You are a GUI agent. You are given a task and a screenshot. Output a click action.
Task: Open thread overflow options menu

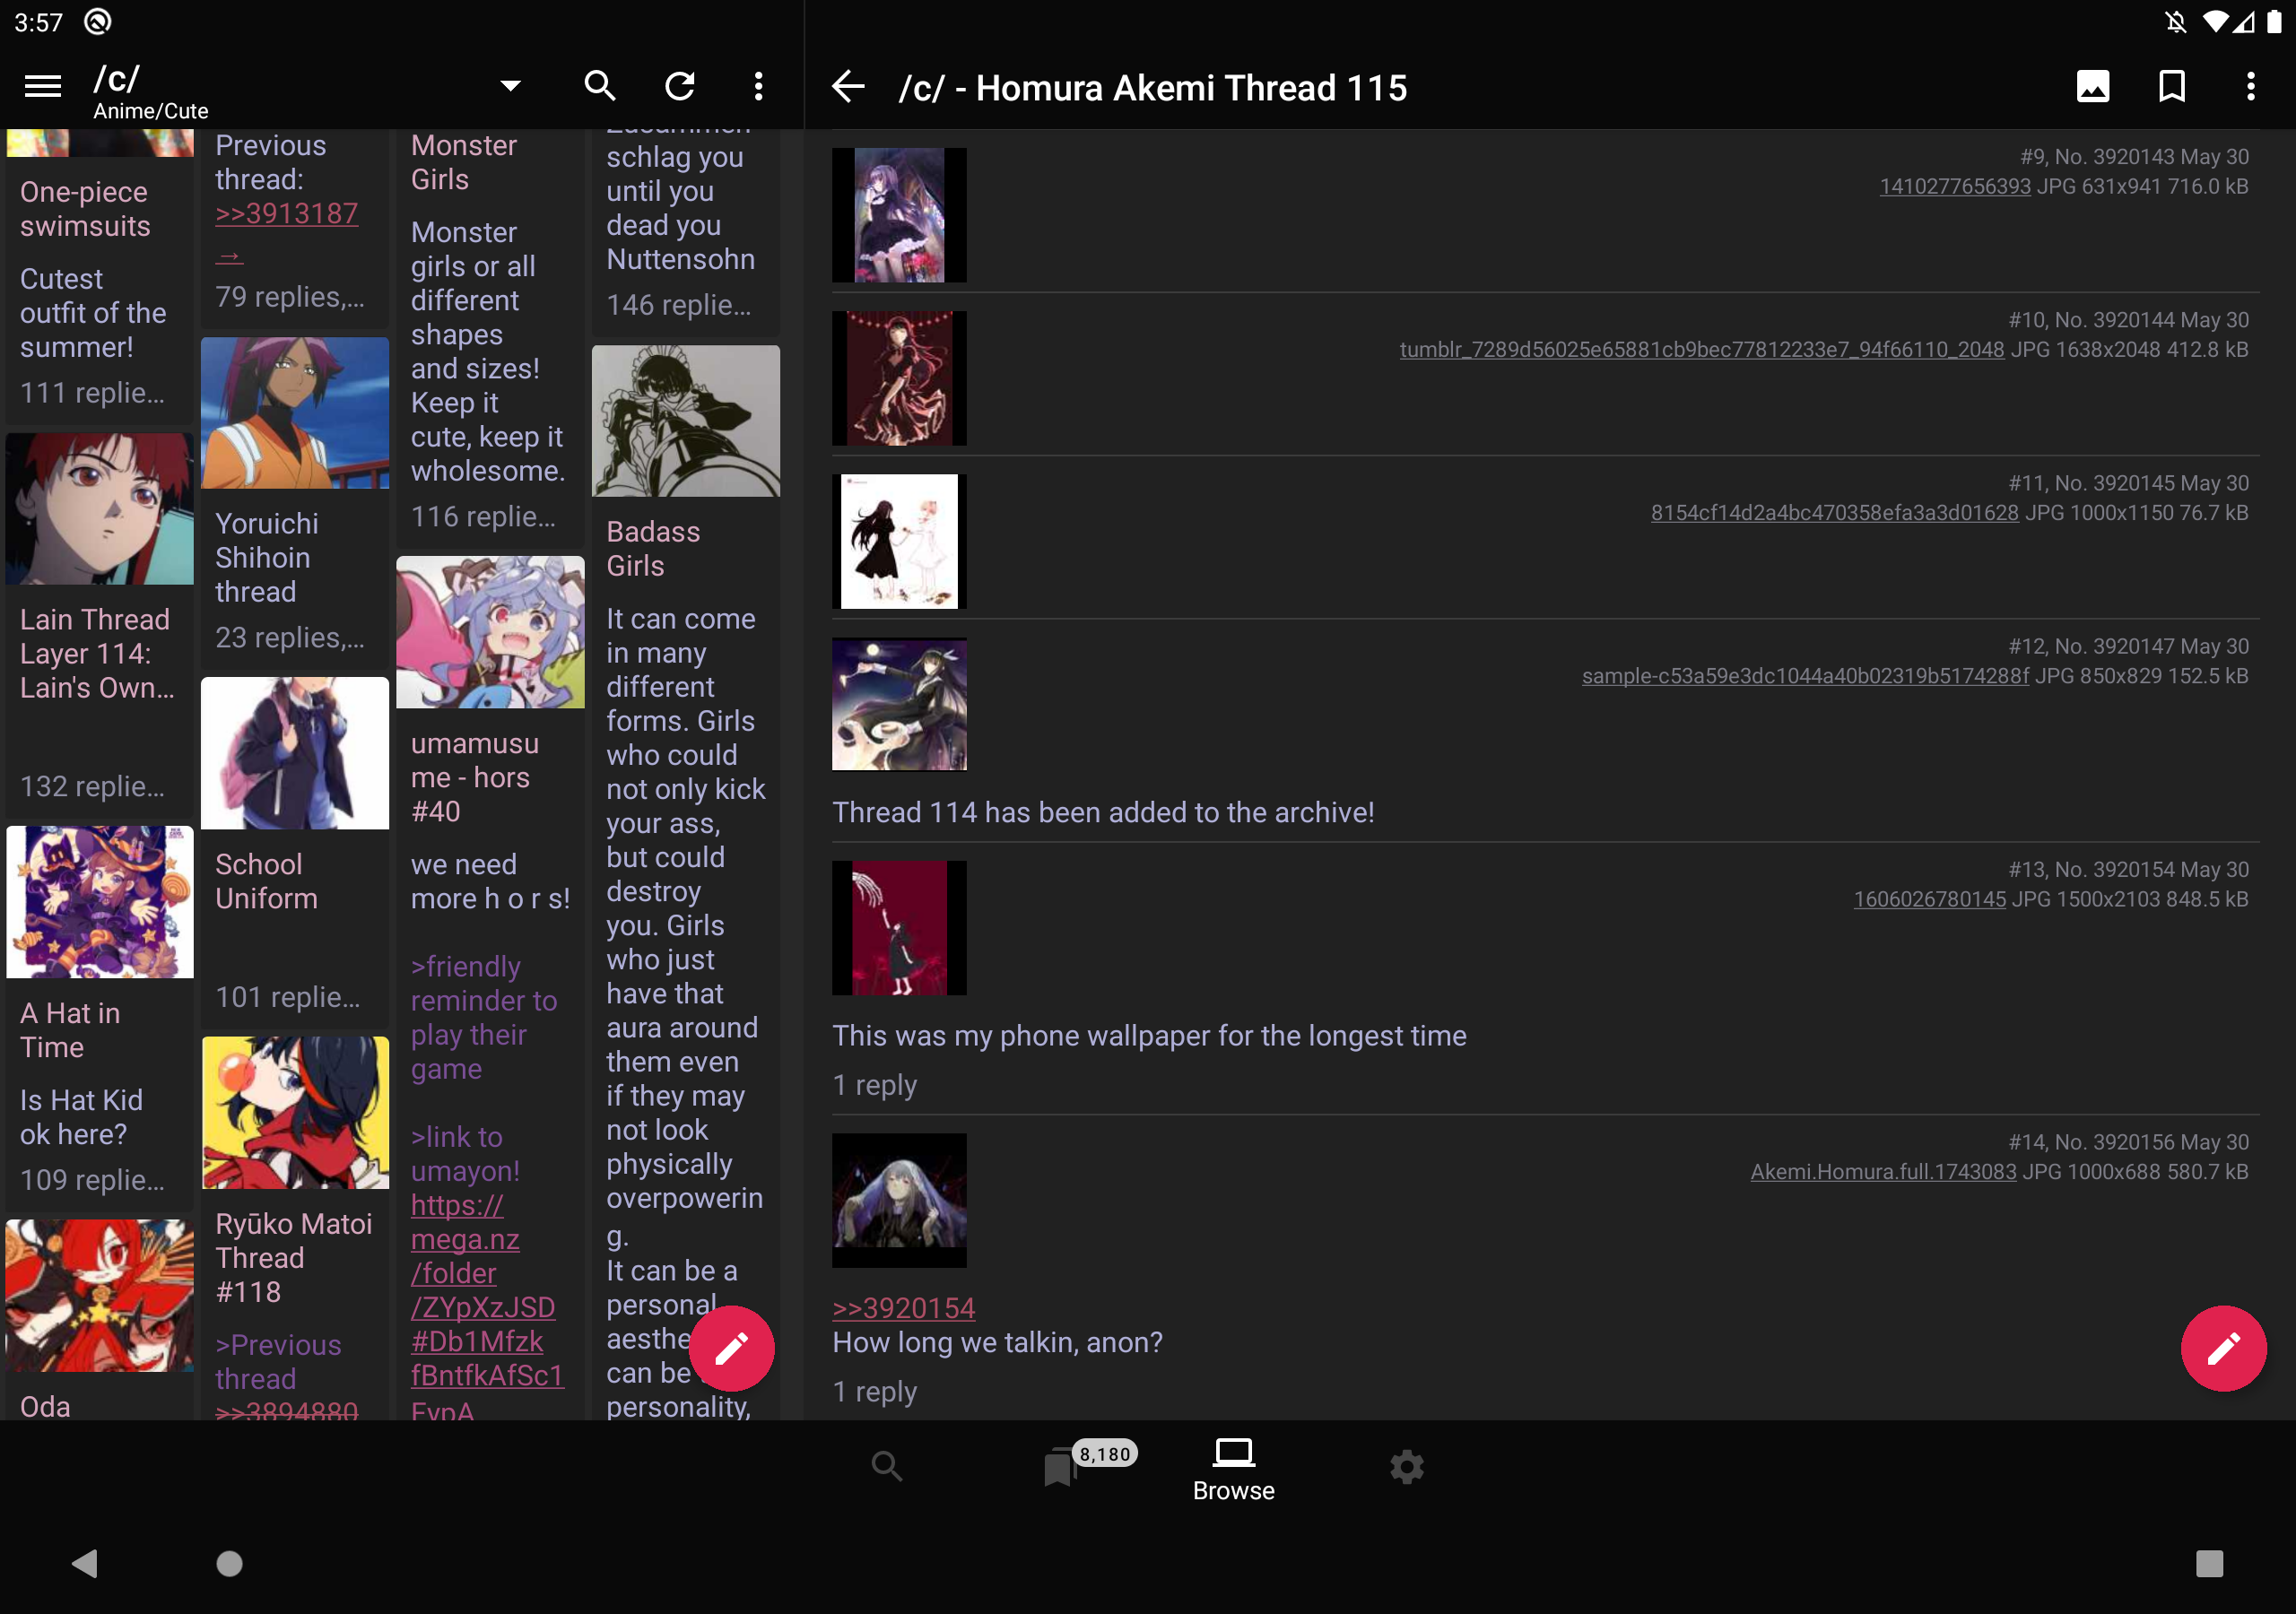tap(2250, 87)
